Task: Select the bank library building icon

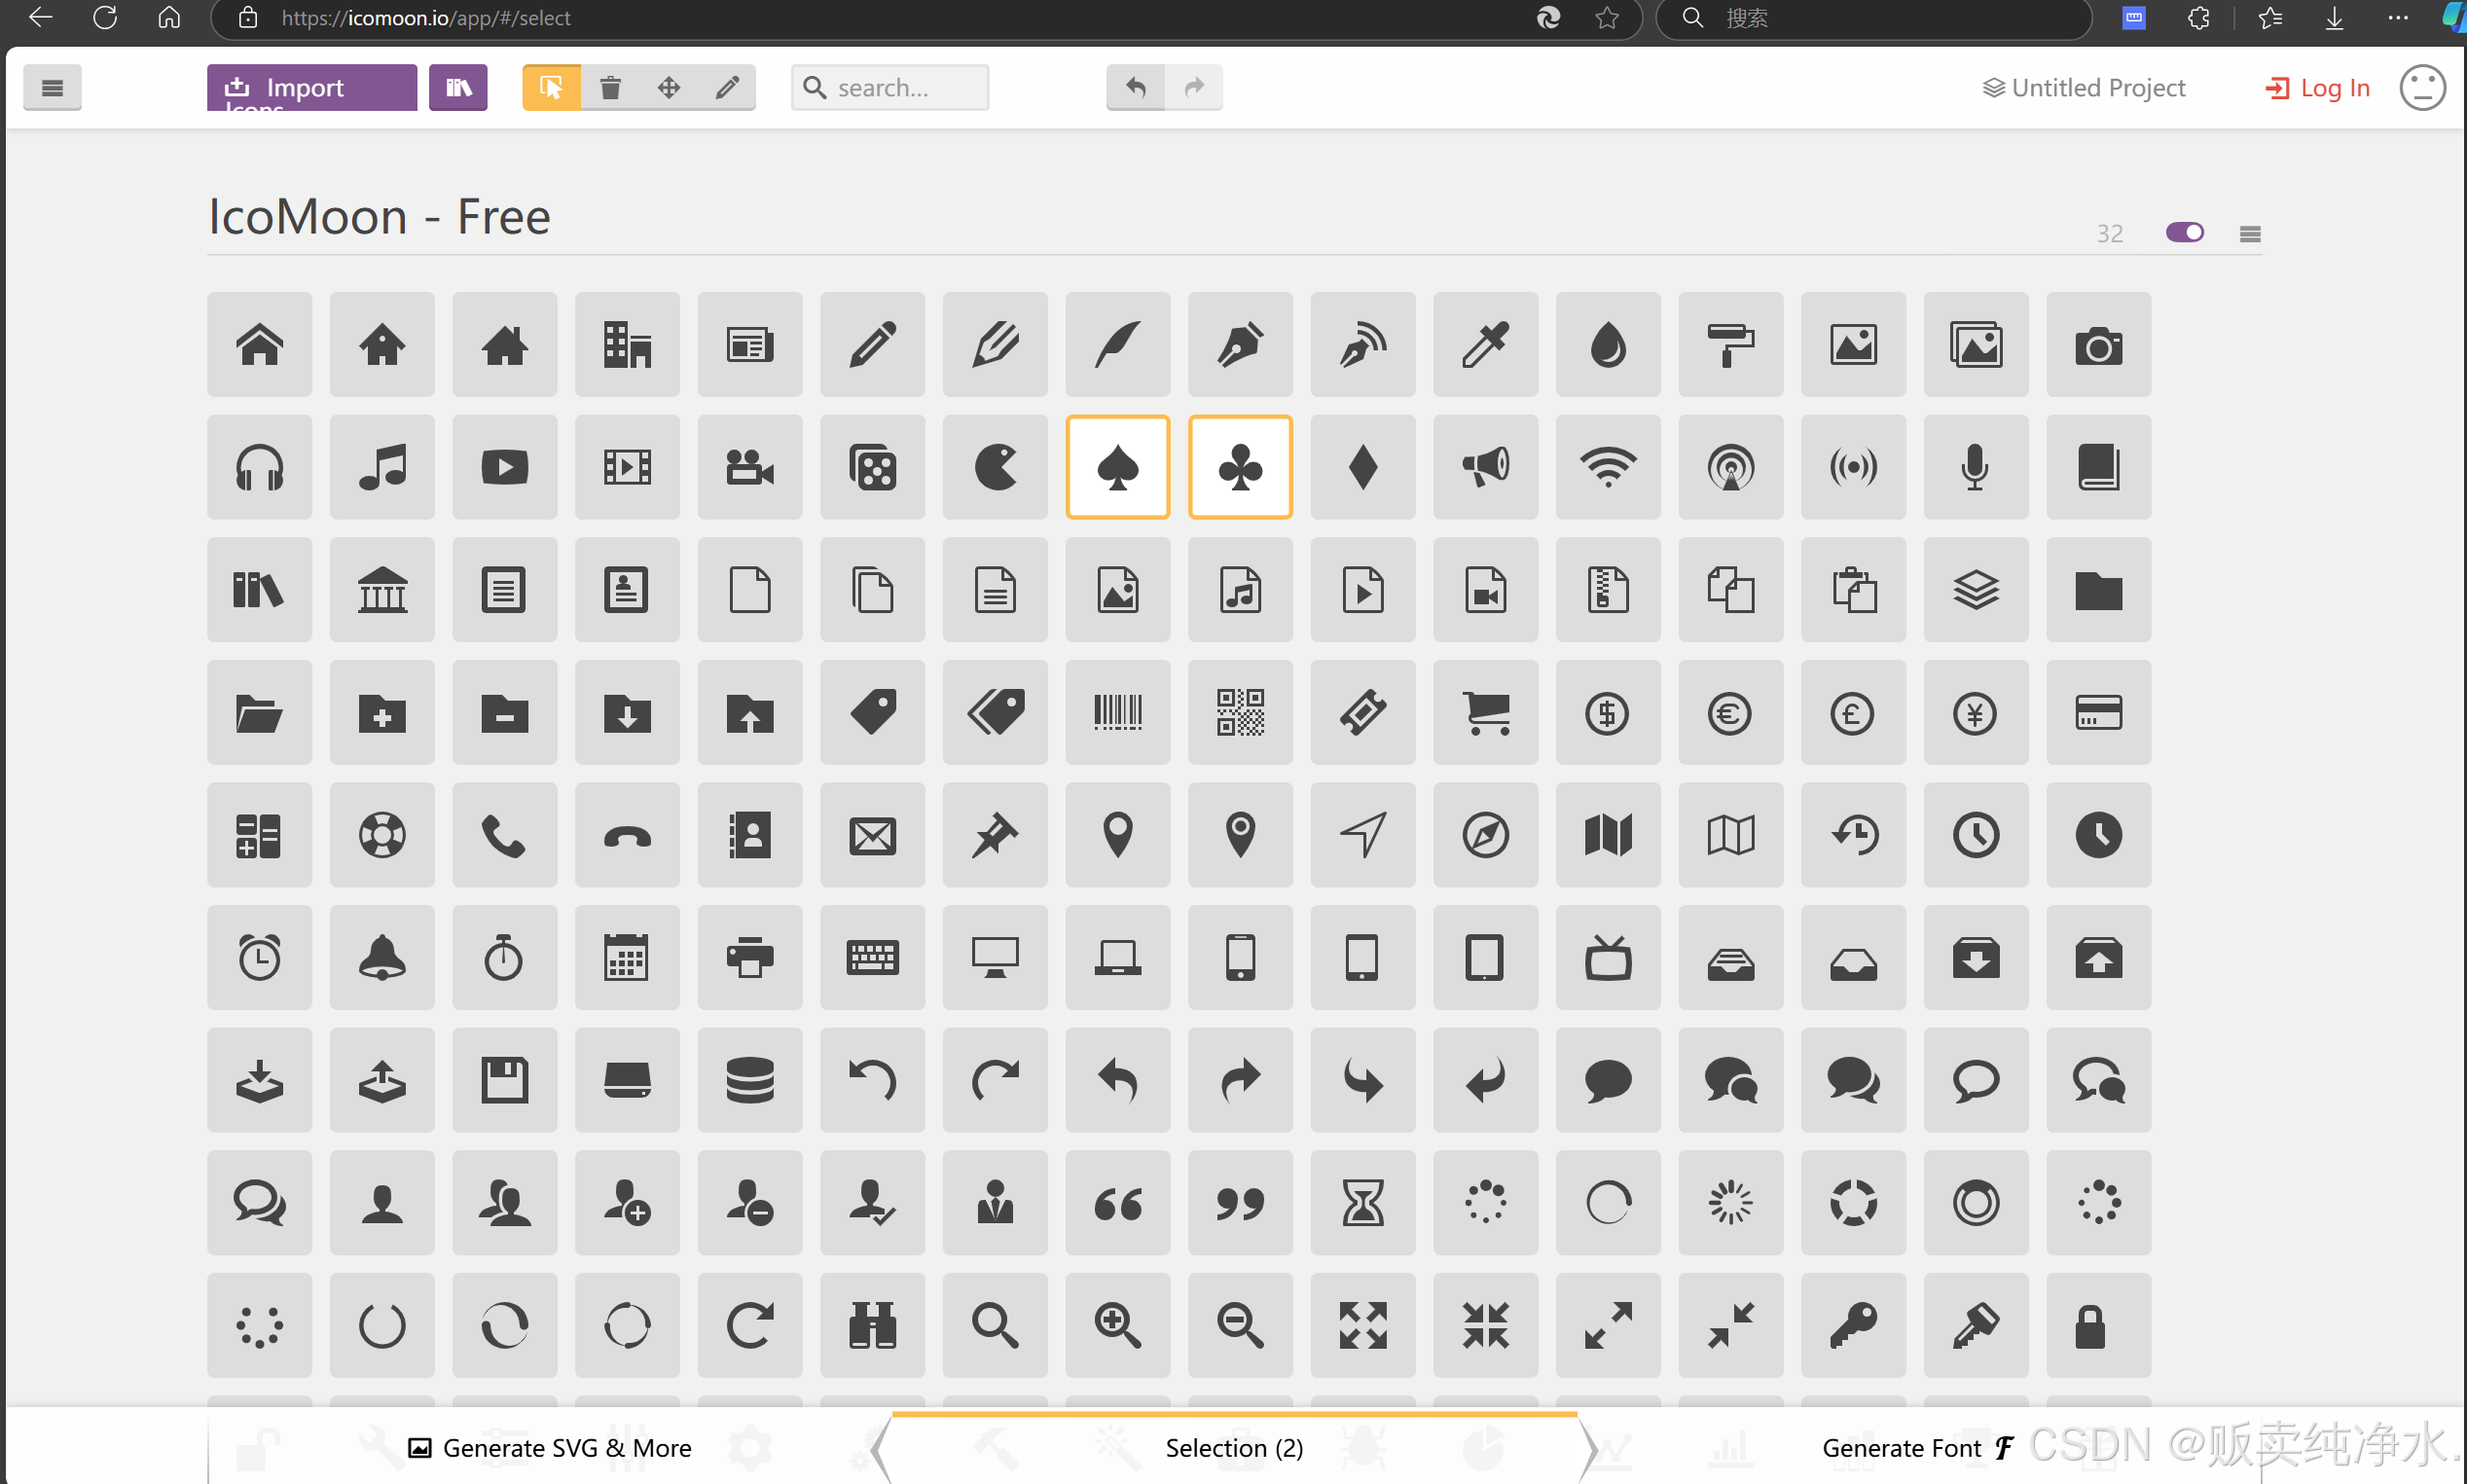Action: (x=382, y=590)
